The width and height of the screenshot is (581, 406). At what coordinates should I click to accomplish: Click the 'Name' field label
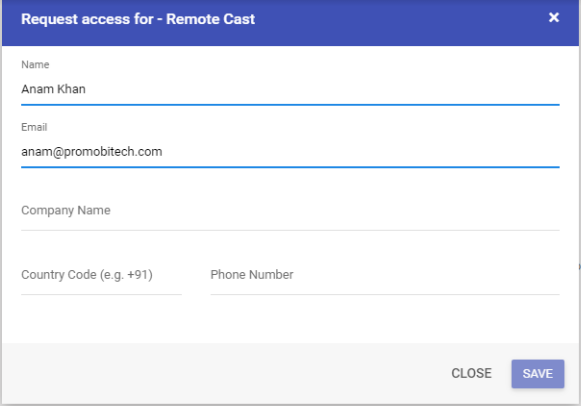coord(35,64)
